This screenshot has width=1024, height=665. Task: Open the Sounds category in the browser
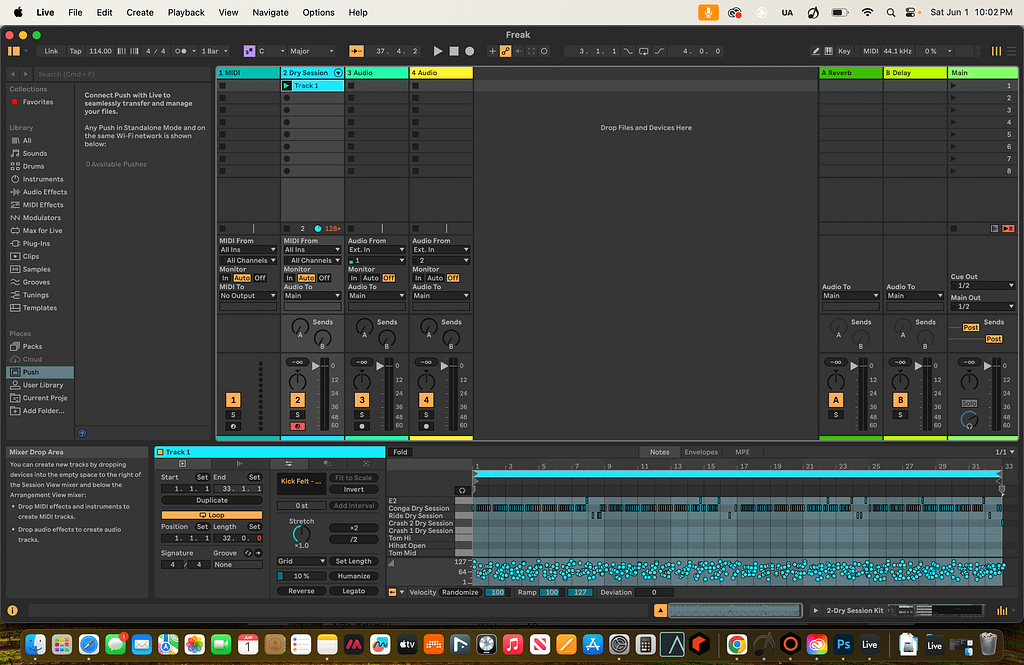tap(35, 153)
